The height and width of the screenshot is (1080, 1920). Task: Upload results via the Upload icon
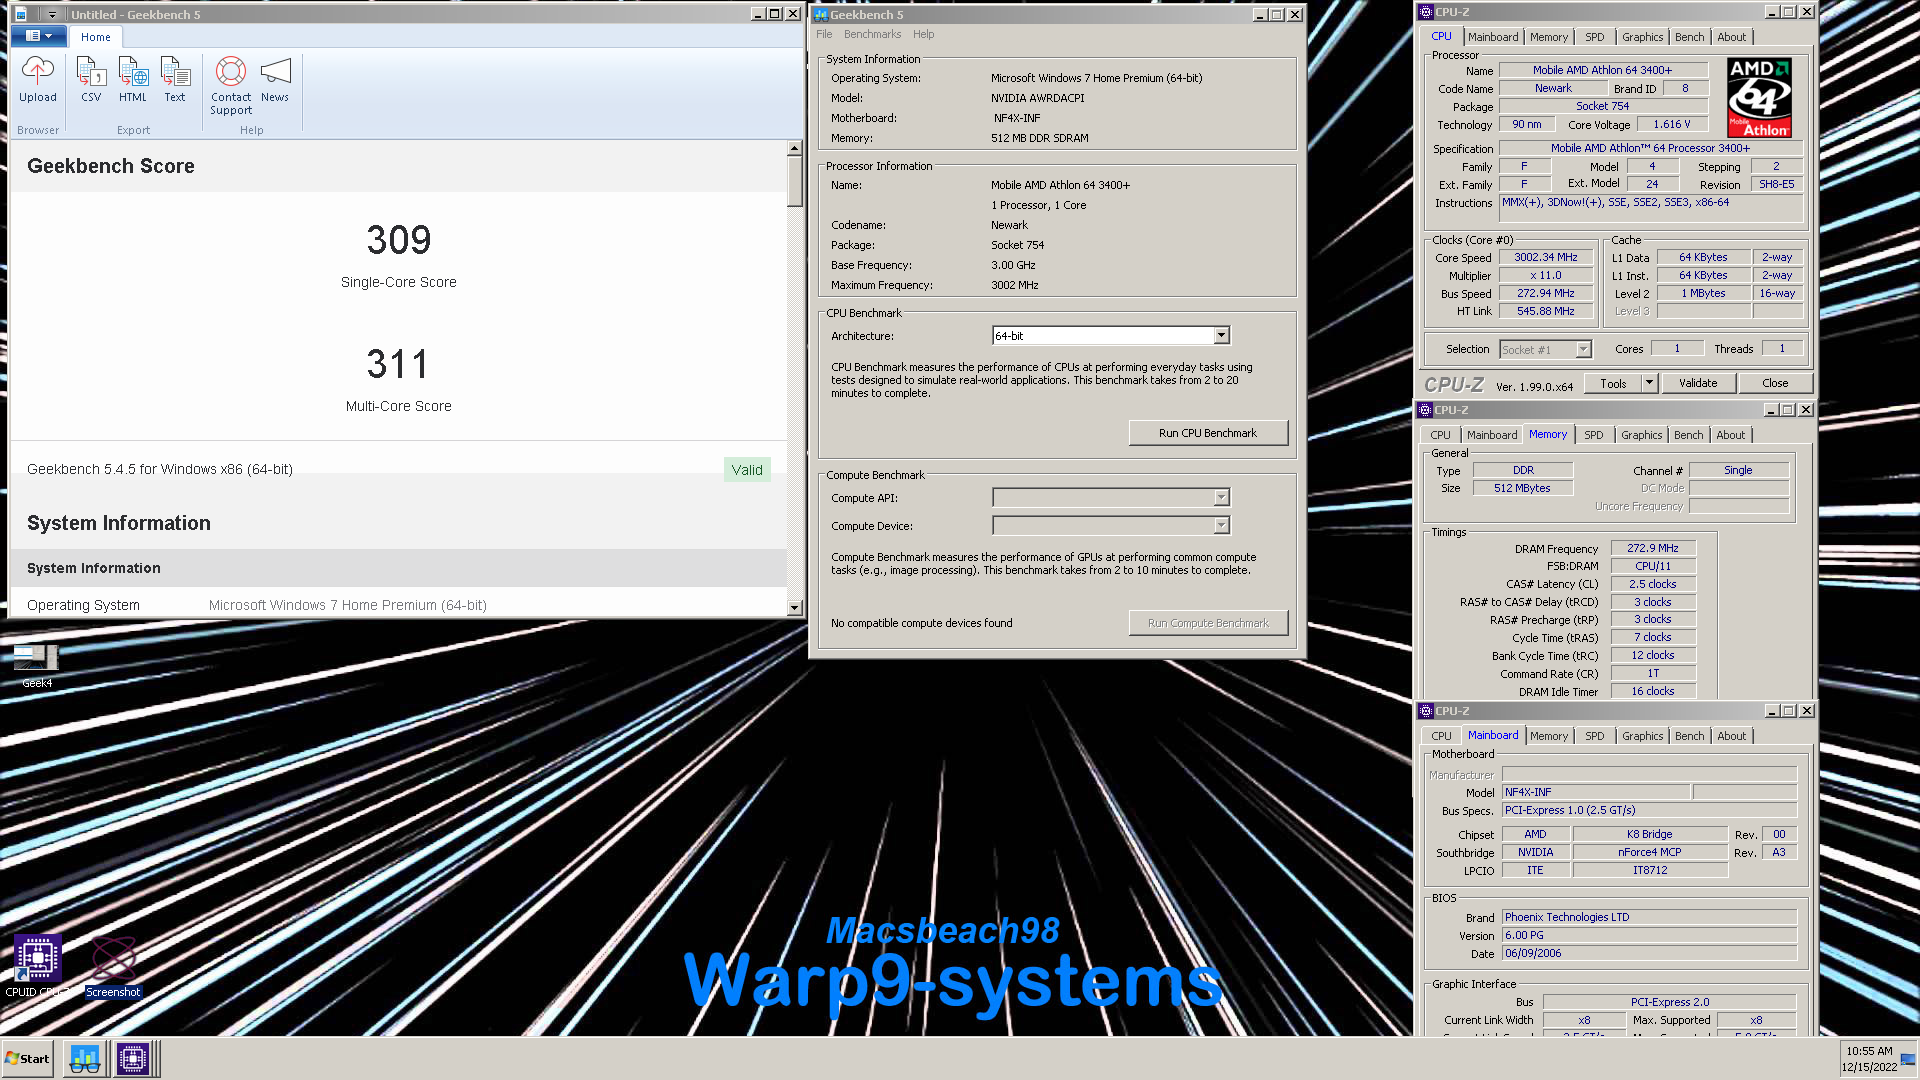pyautogui.click(x=38, y=80)
